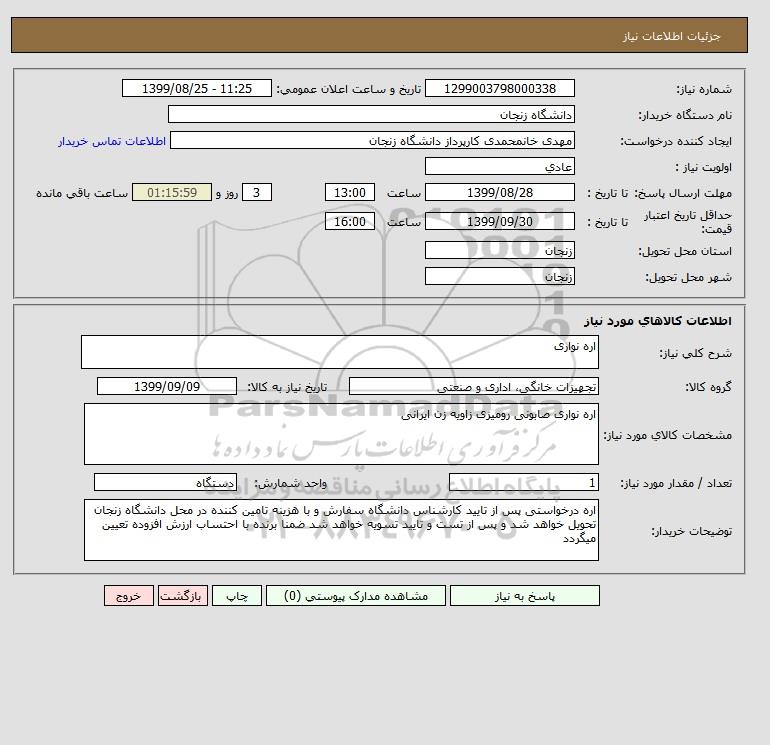Click page header جزئیات اطلاعات نیاز
This screenshot has height=745, width=770.
[x=671, y=36]
